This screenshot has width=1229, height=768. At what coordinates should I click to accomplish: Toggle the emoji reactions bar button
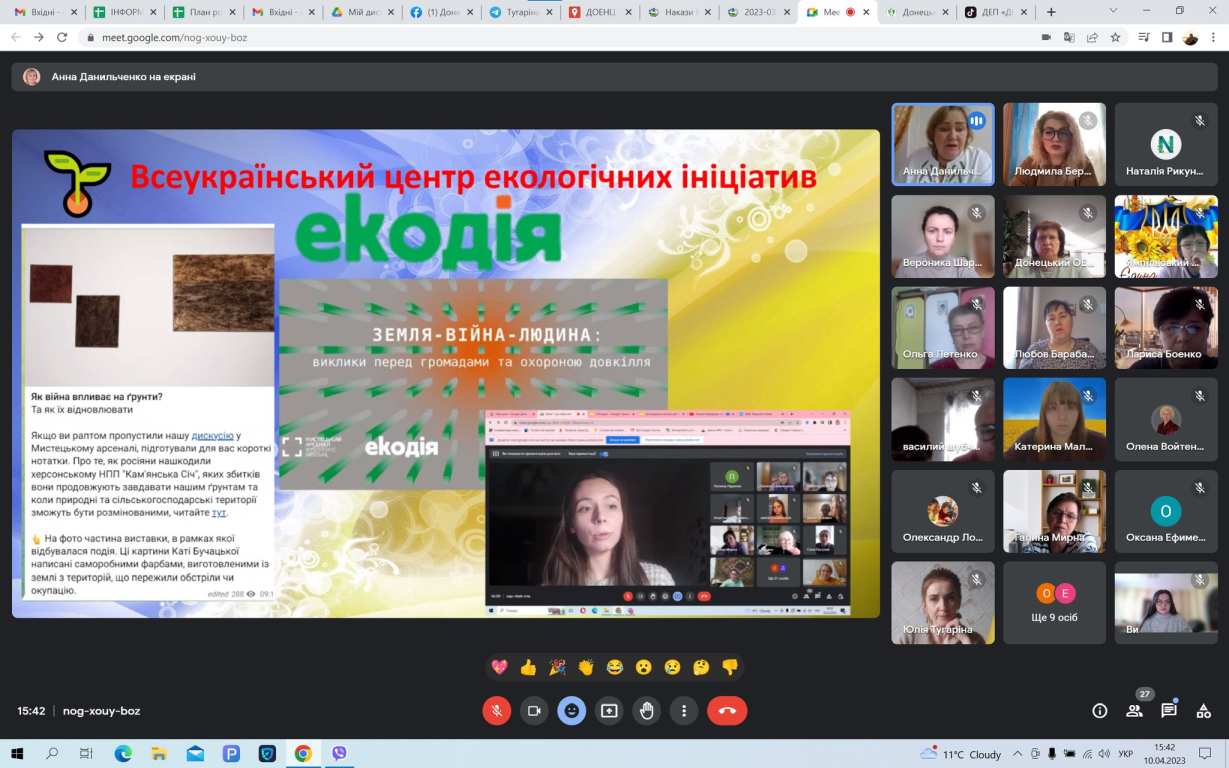click(x=572, y=711)
